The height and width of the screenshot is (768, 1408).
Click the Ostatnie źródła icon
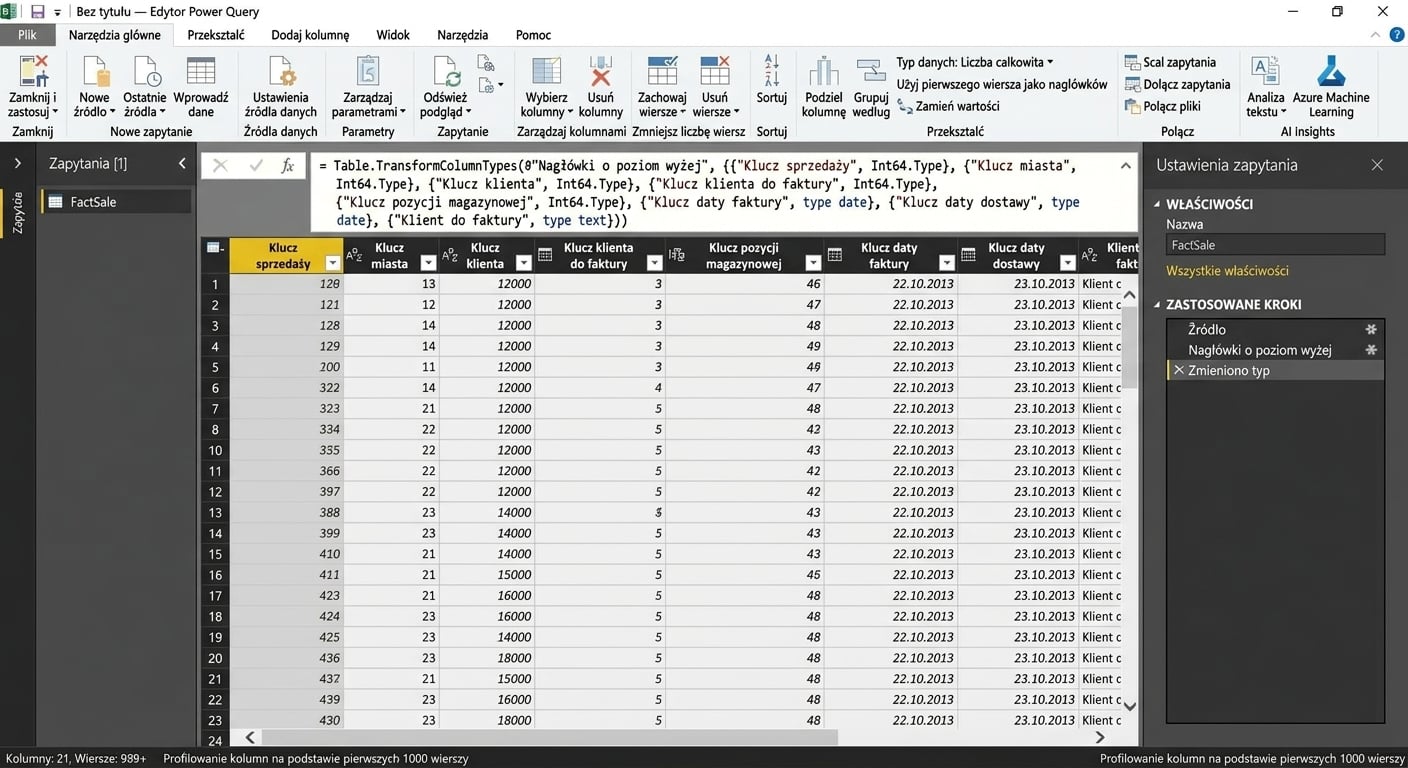[146, 72]
